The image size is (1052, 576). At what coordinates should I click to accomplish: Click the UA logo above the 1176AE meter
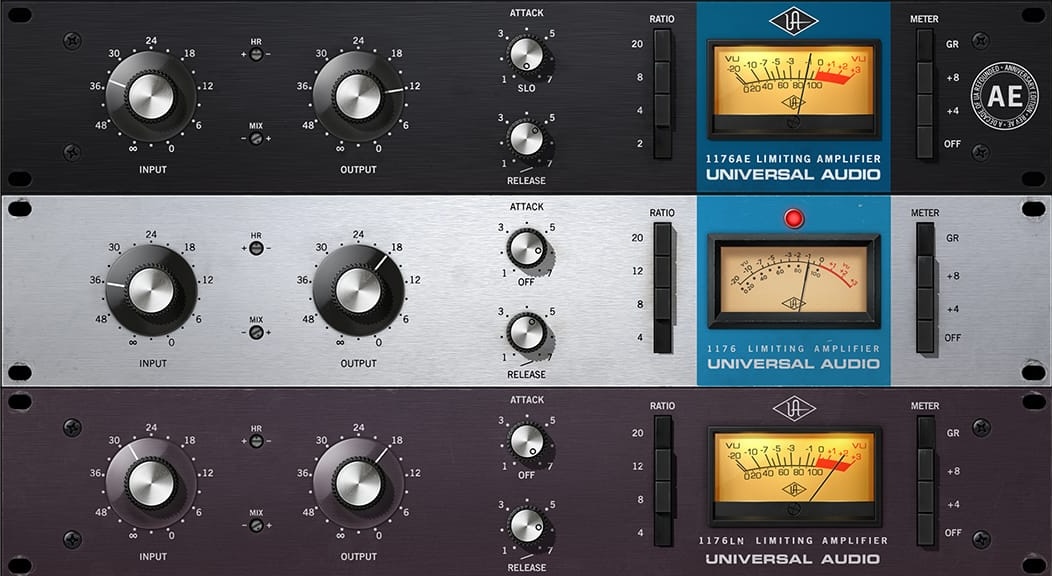(x=793, y=21)
